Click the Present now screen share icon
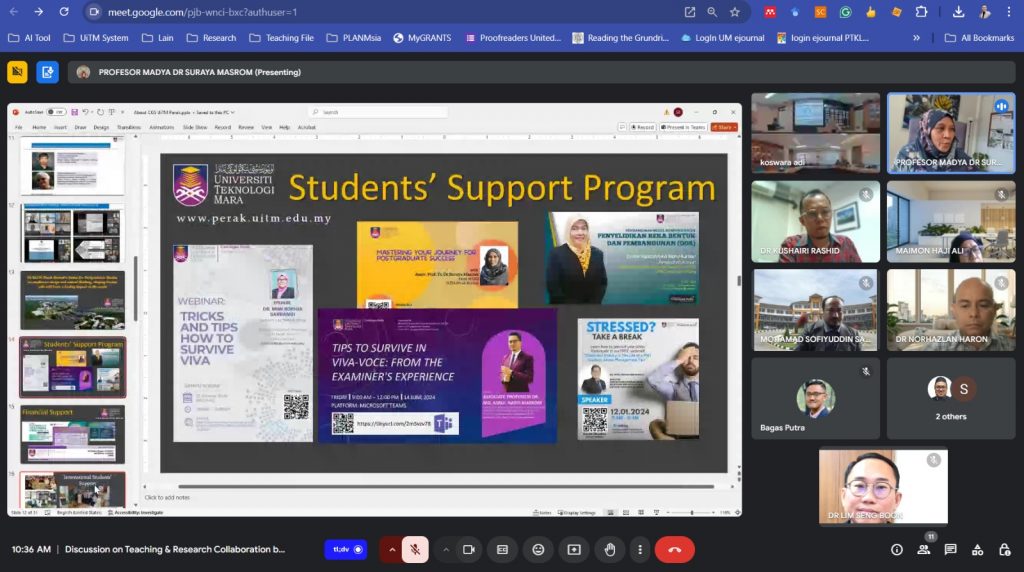 coord(574,549)
